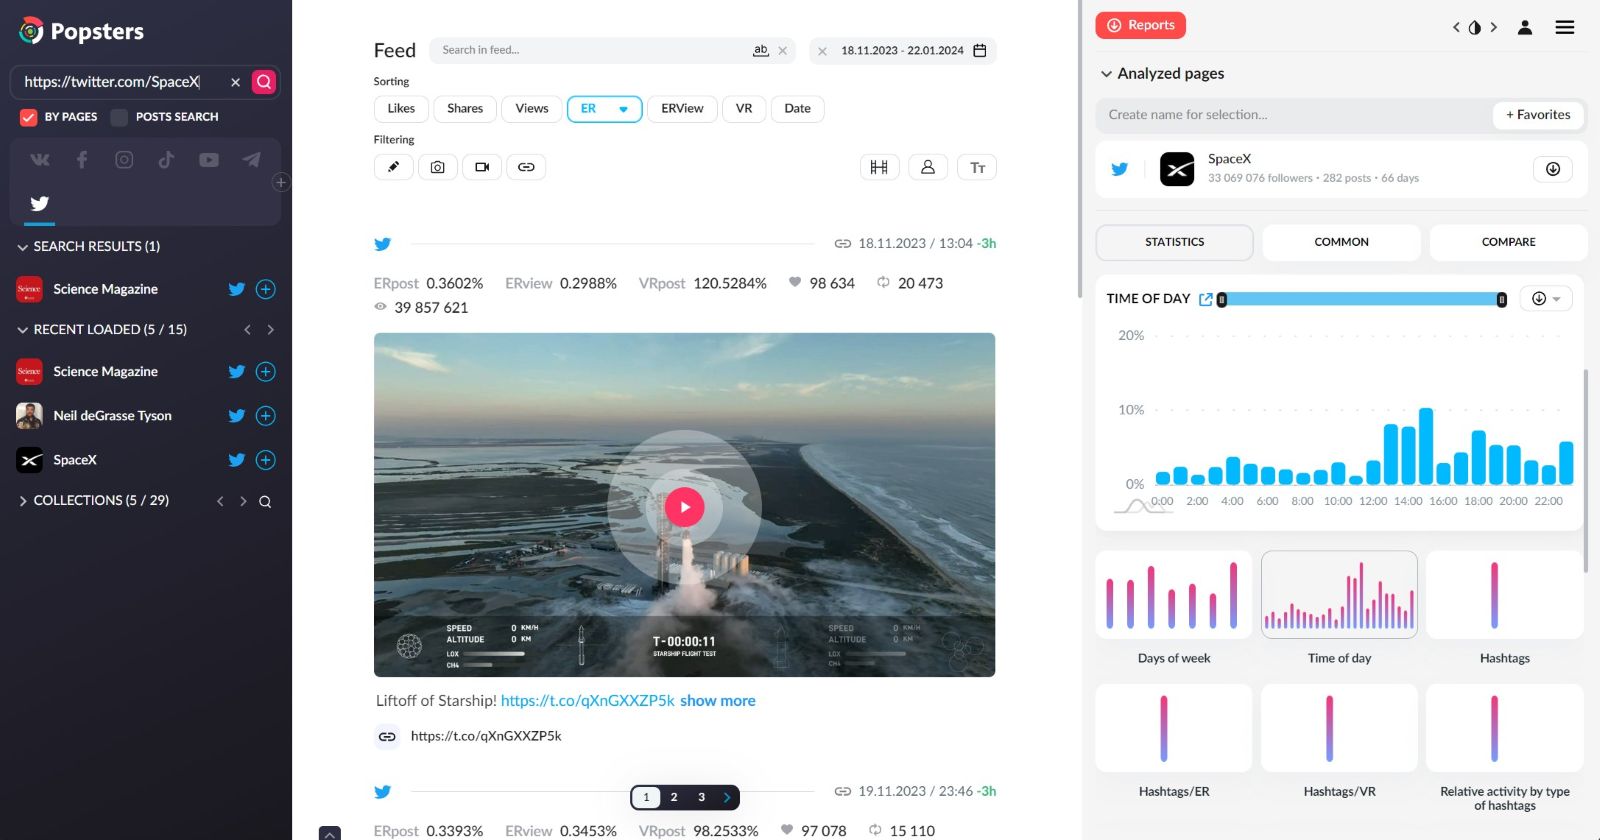Add more social networks plus icon
Image resolution: width=1600 pixels, height=840 pixels.
click(x=281, y=182)
